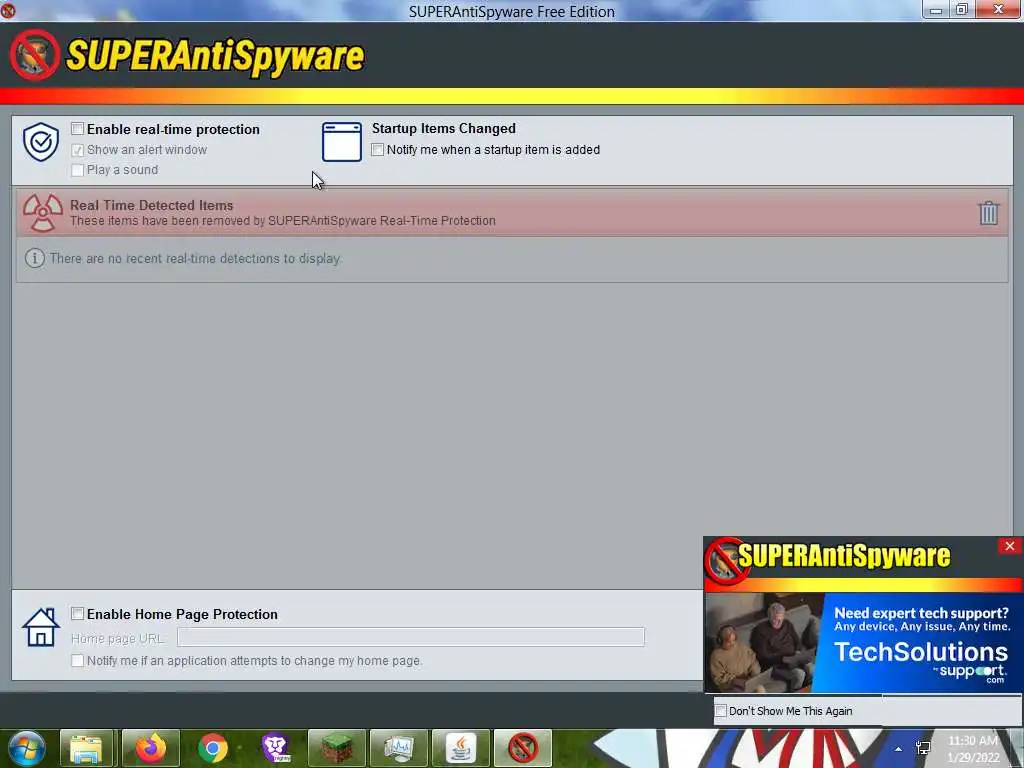Open the TechSolutions support ad banner

[x=862, y=643]
